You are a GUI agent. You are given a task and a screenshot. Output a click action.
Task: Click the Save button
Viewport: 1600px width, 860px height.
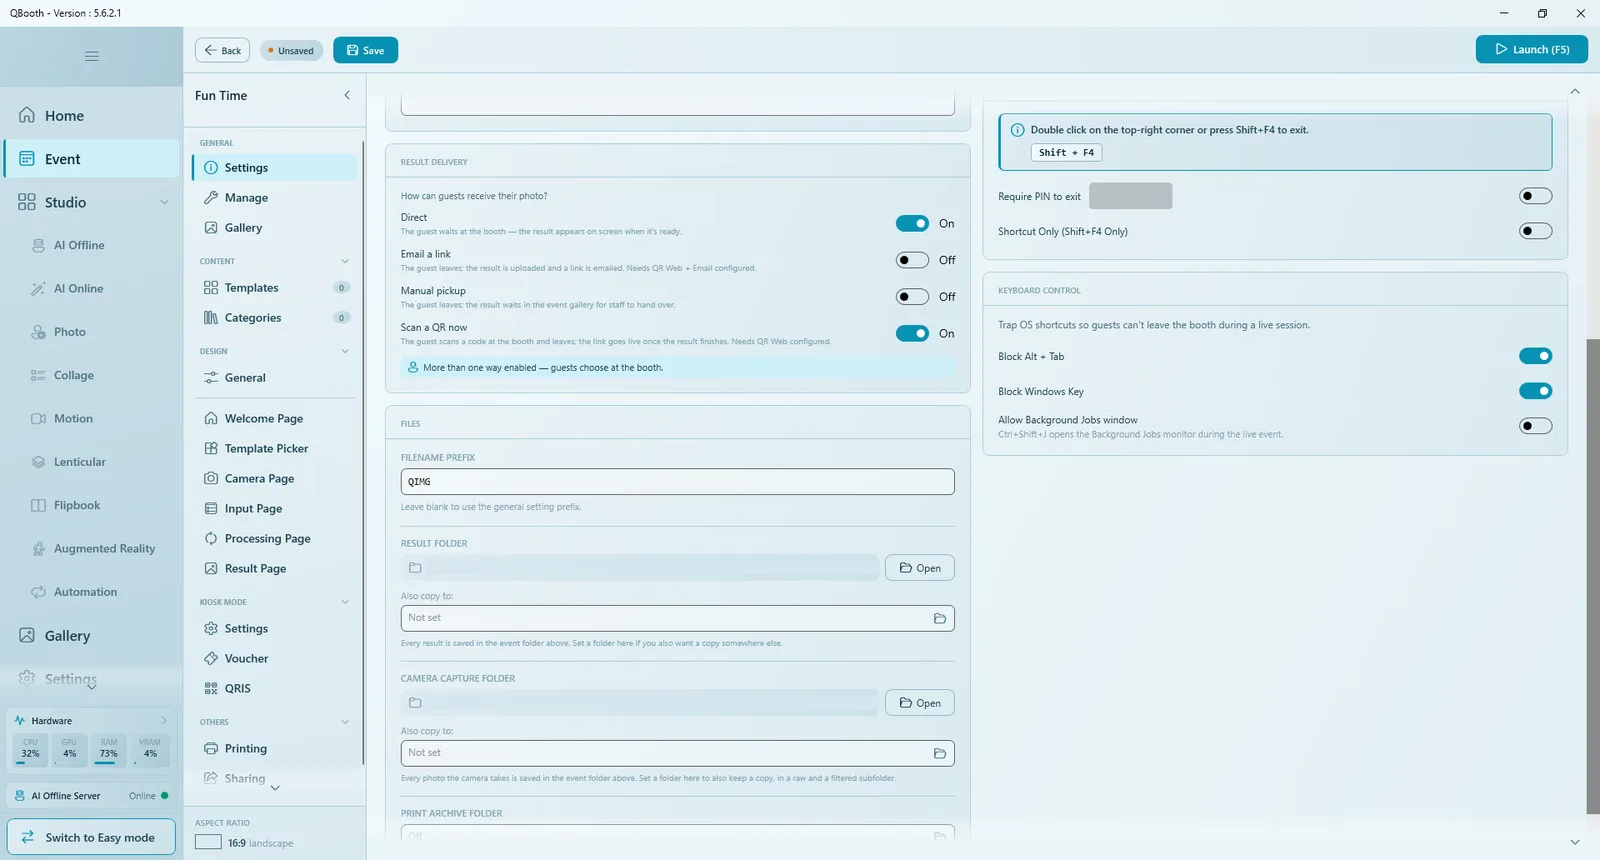(x=365, y=50)
